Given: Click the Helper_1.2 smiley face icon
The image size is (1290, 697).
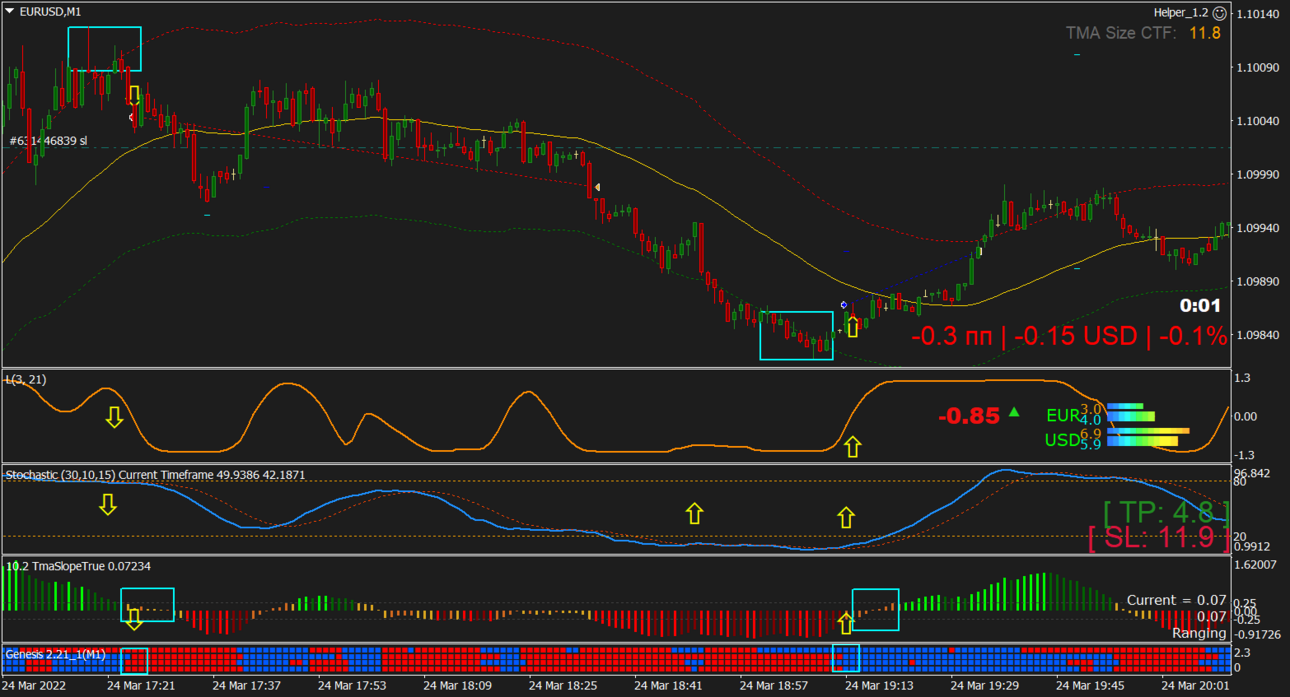Looking at the screenshot, I should [1219, 13].
